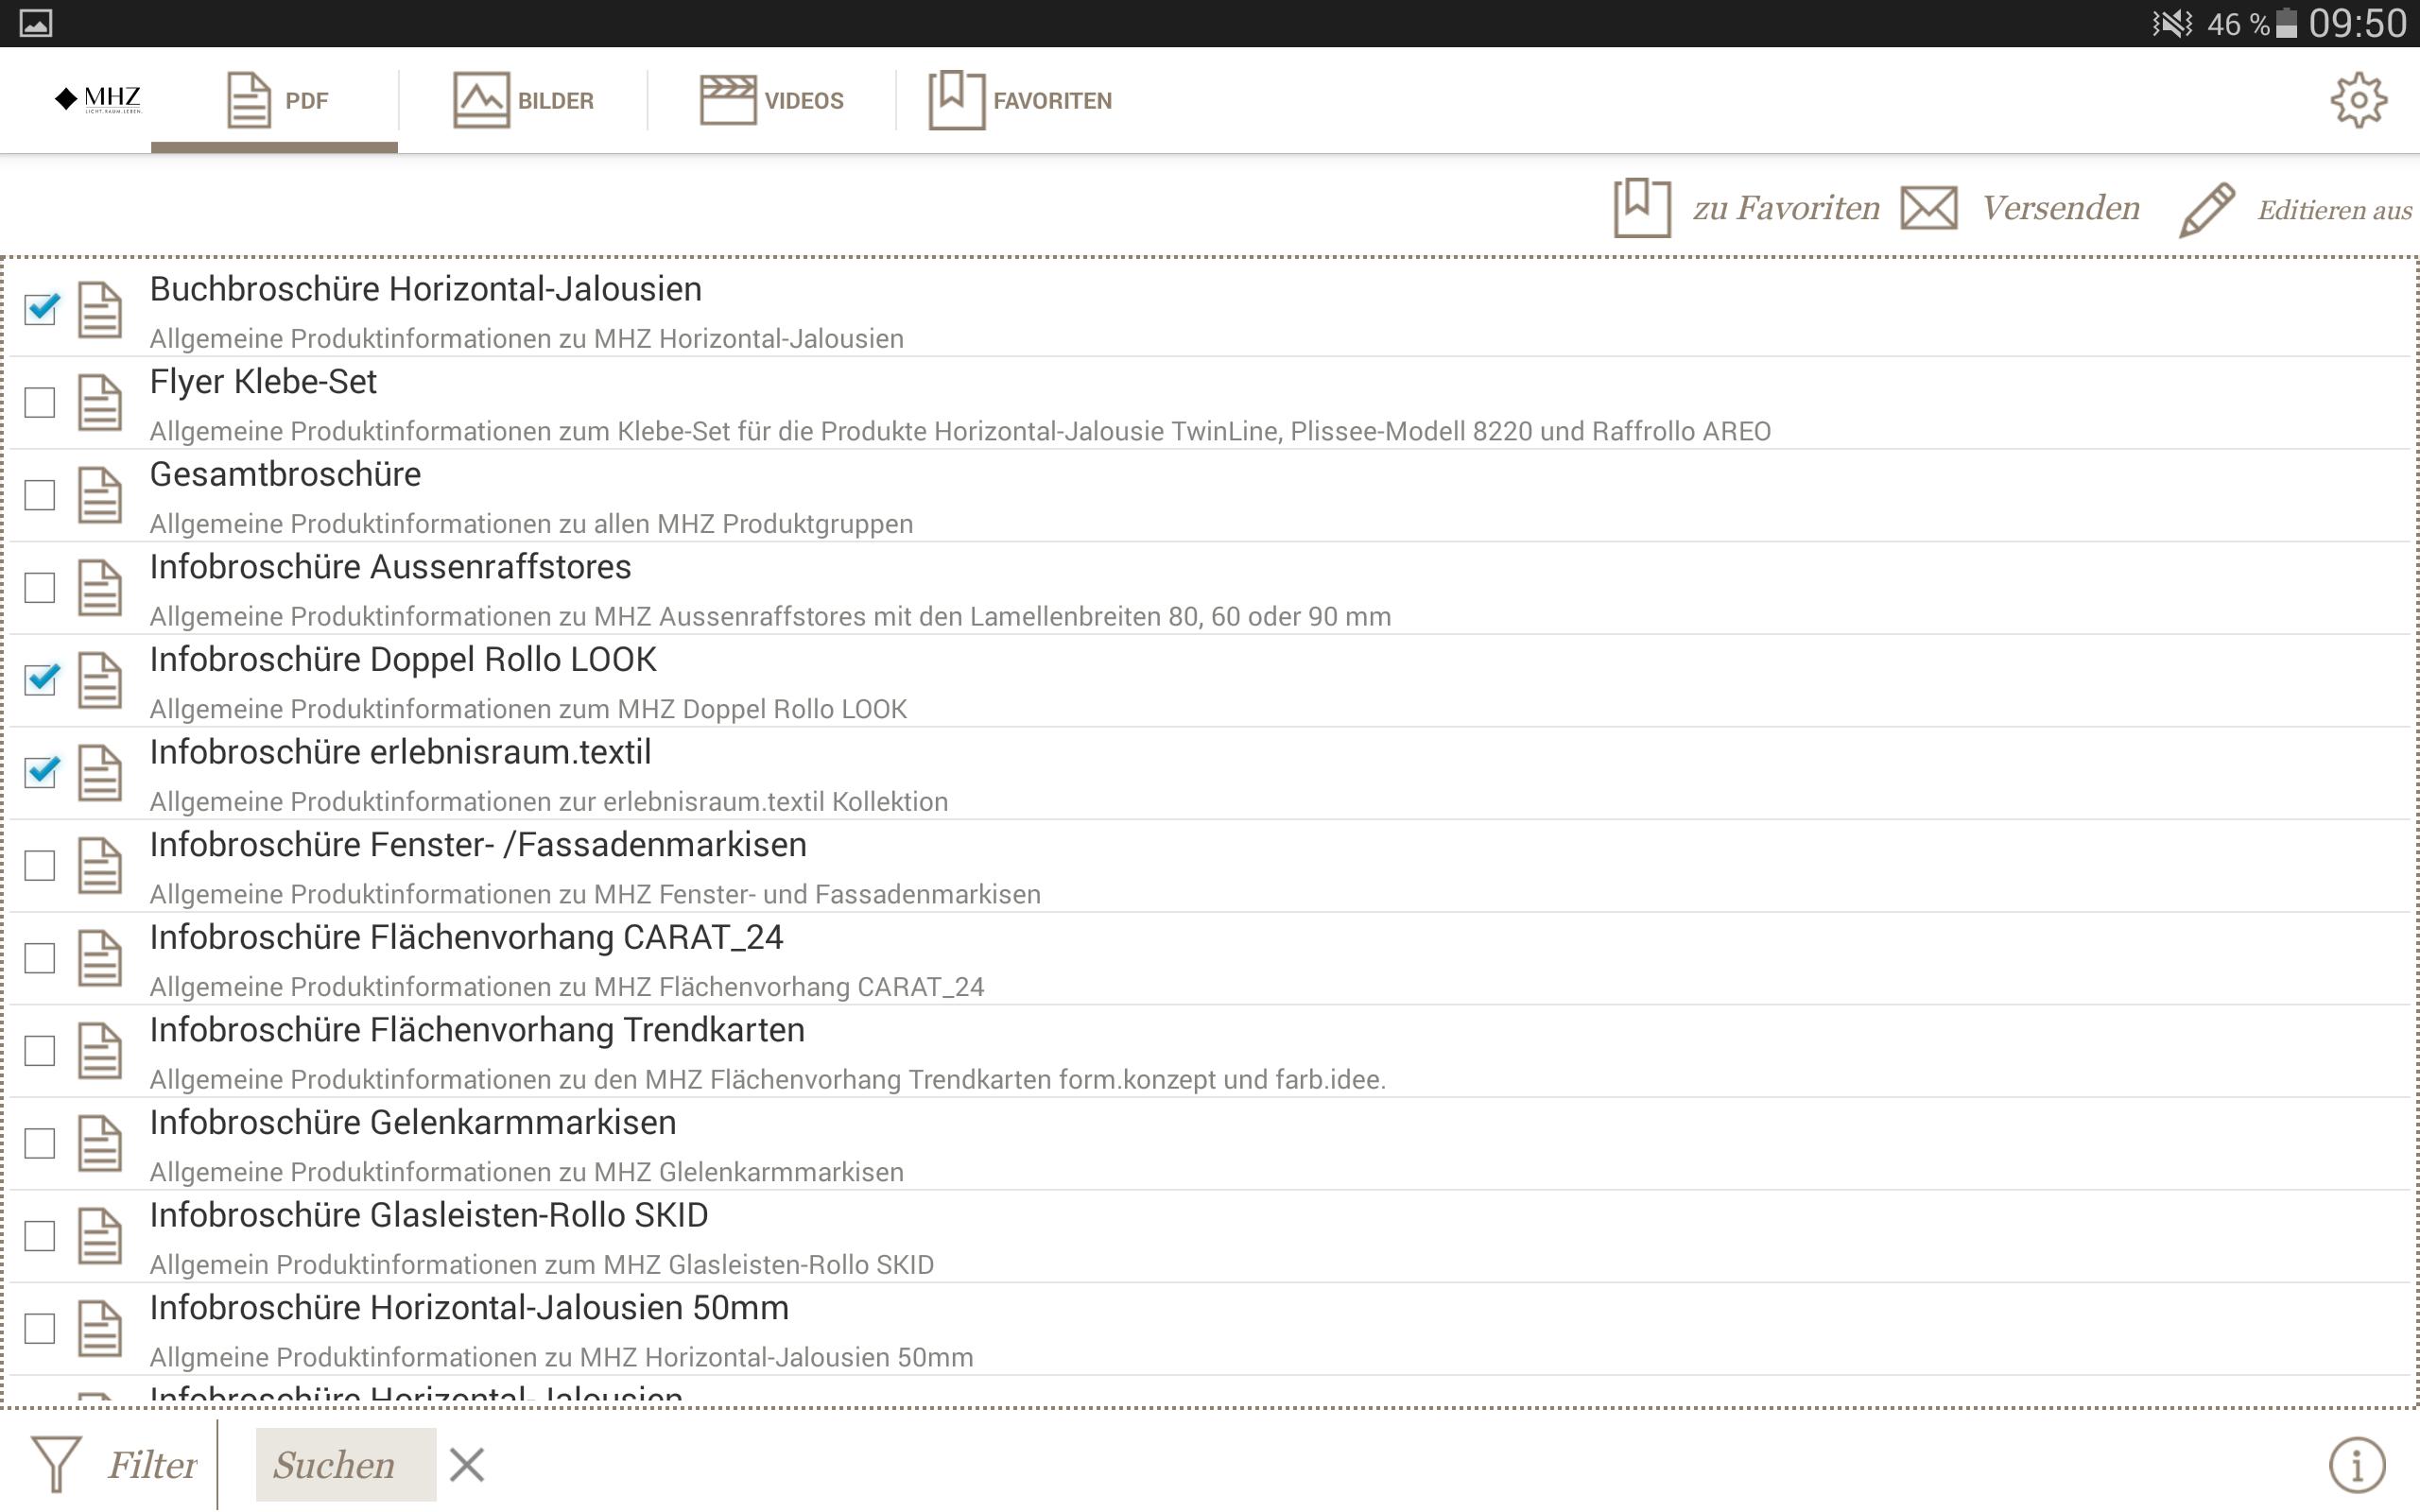Click document icon of Fenster- /Fassadenmarkisen

pyautogui.click(x=100, y=866)
